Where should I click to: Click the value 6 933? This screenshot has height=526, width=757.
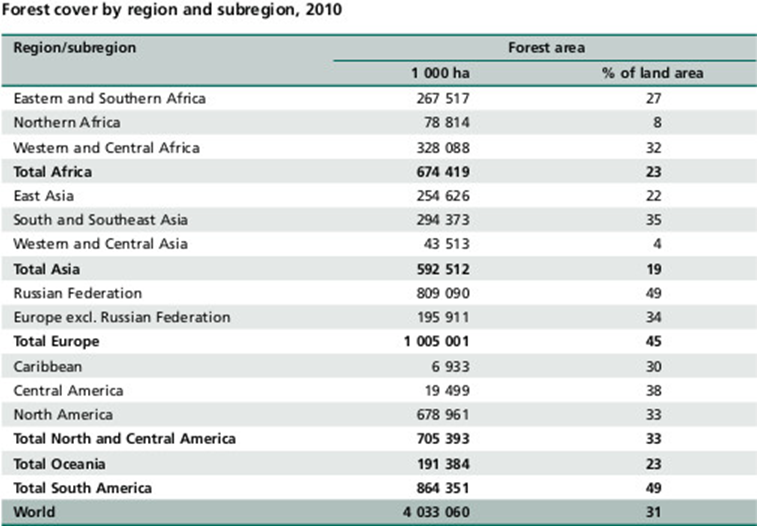click(x=450, y=367)
